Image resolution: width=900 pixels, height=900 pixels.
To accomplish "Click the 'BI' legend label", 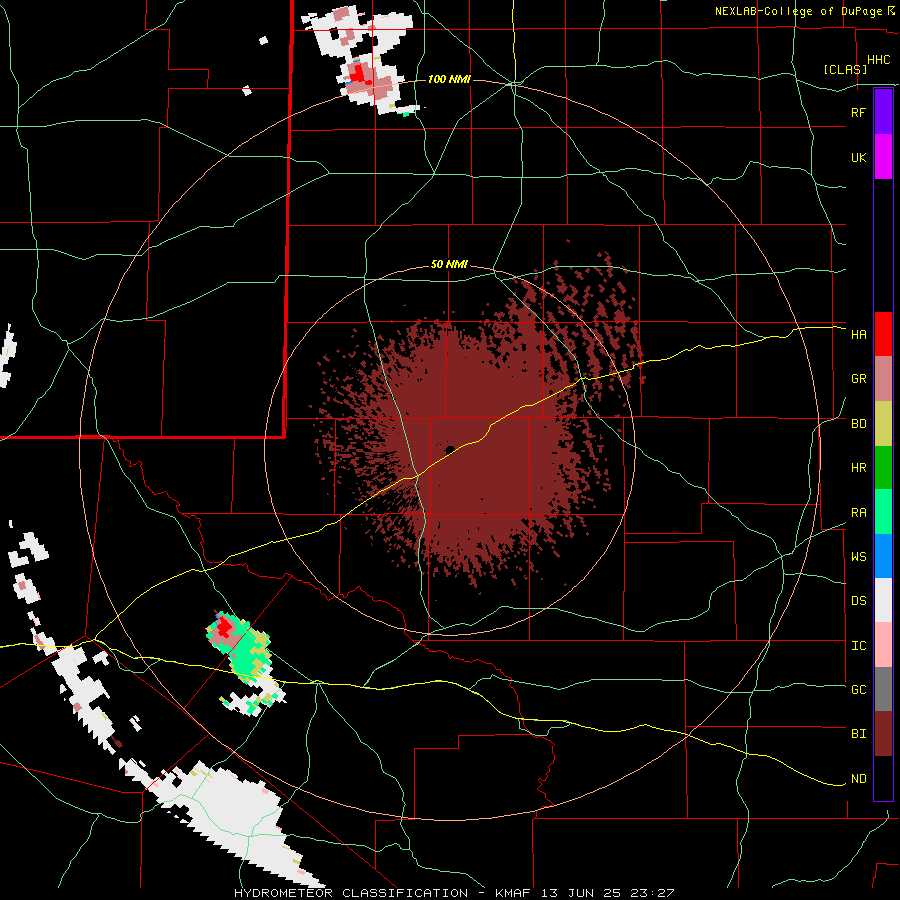I will (858, 734).
